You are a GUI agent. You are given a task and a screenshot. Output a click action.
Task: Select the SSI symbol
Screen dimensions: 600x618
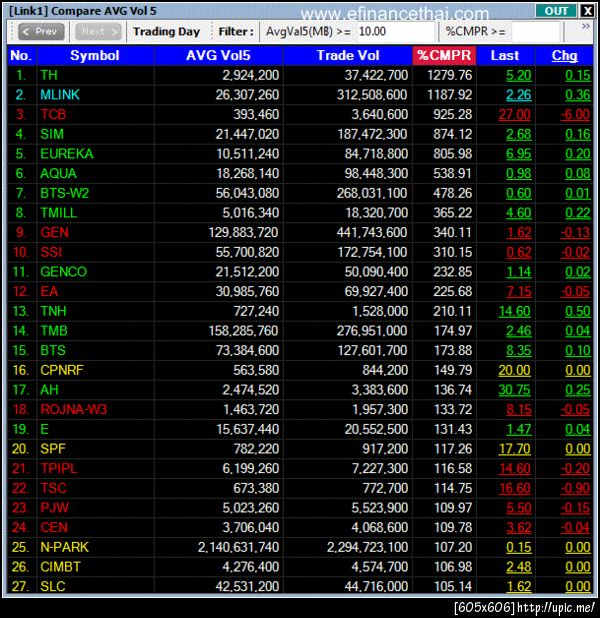pyautogui.click(x=51, y=252)
